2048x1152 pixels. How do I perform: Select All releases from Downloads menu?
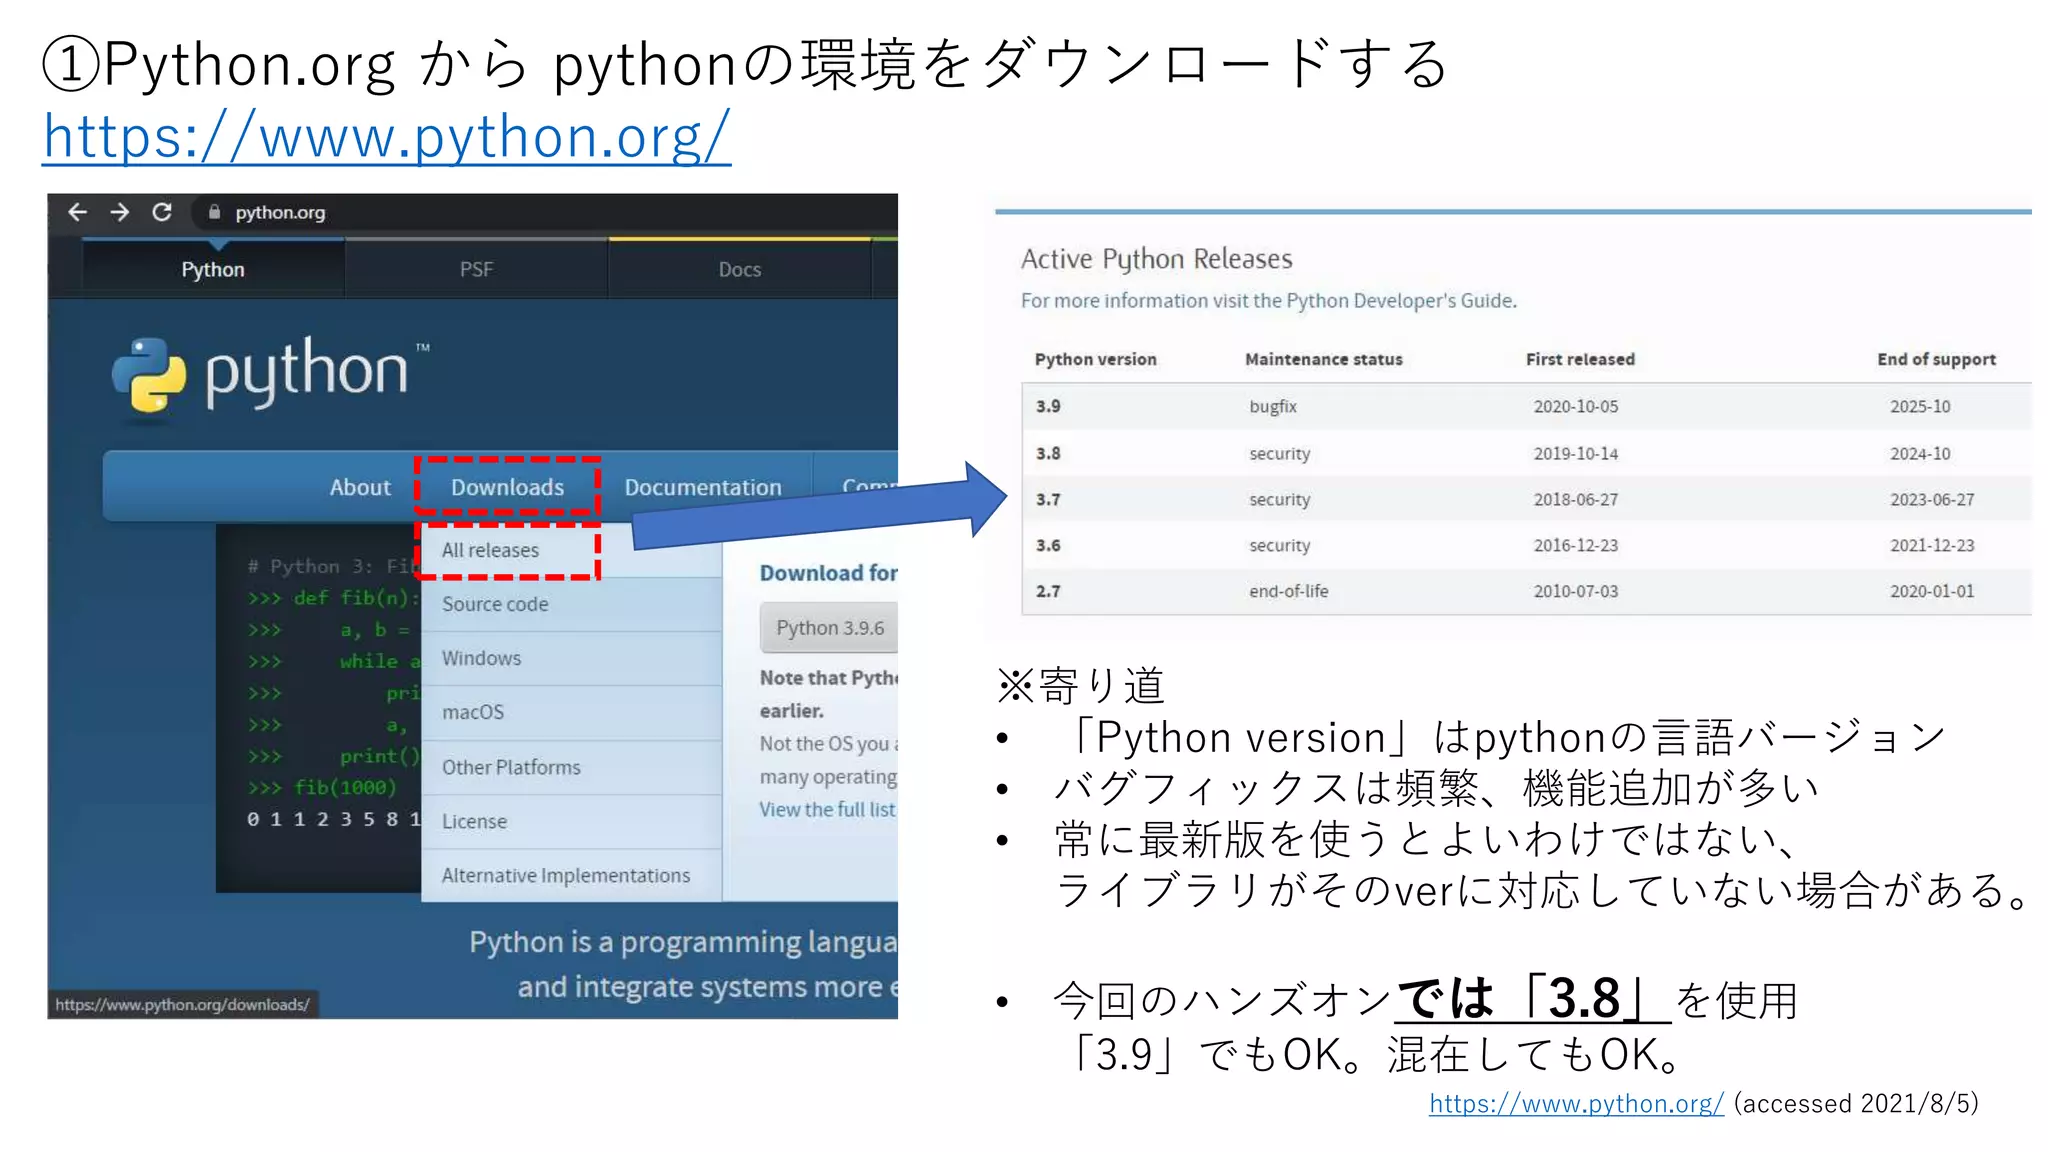pos(490,550)
